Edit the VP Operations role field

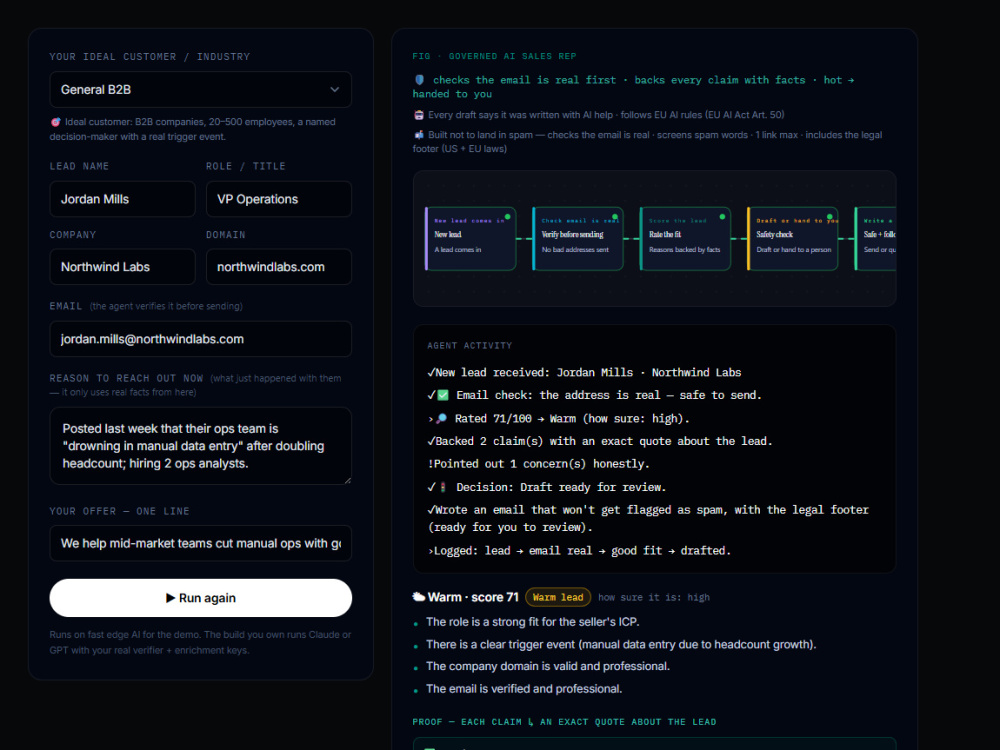[x=279, y=199]
